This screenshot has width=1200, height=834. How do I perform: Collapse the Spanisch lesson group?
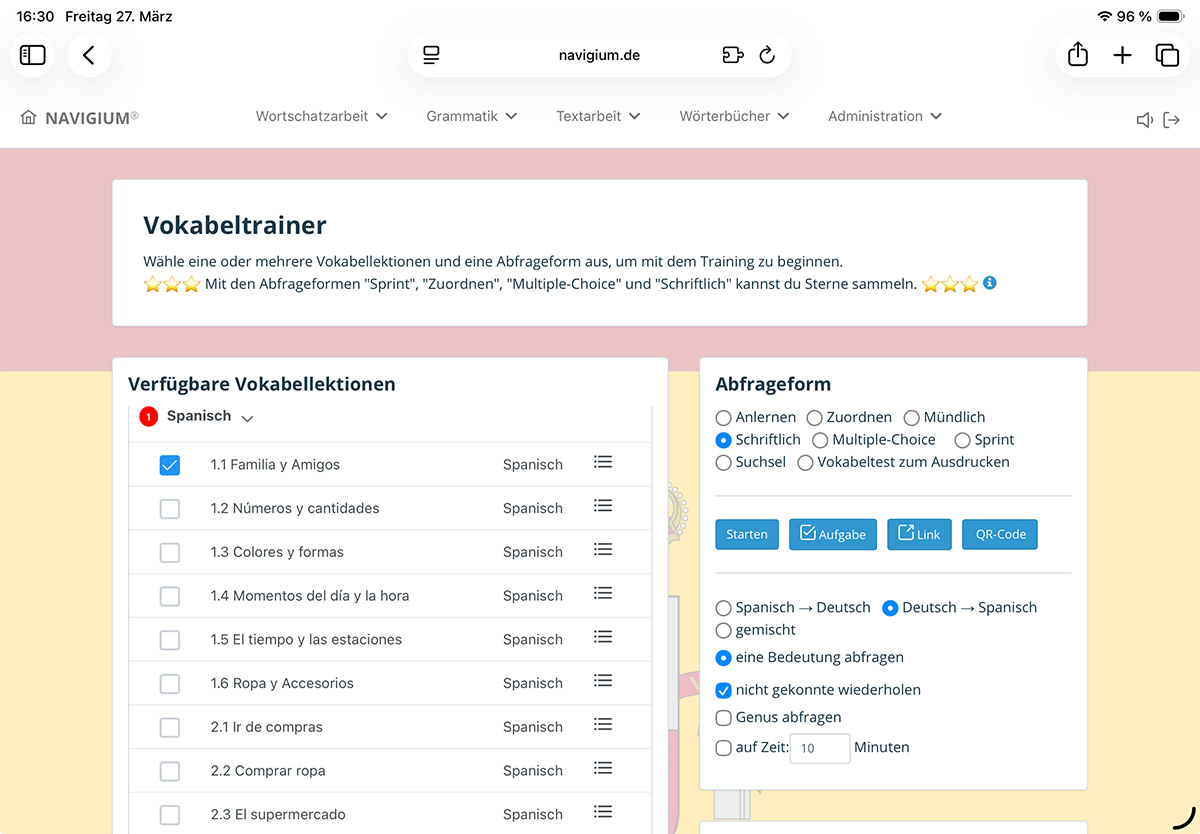(247, 418)
